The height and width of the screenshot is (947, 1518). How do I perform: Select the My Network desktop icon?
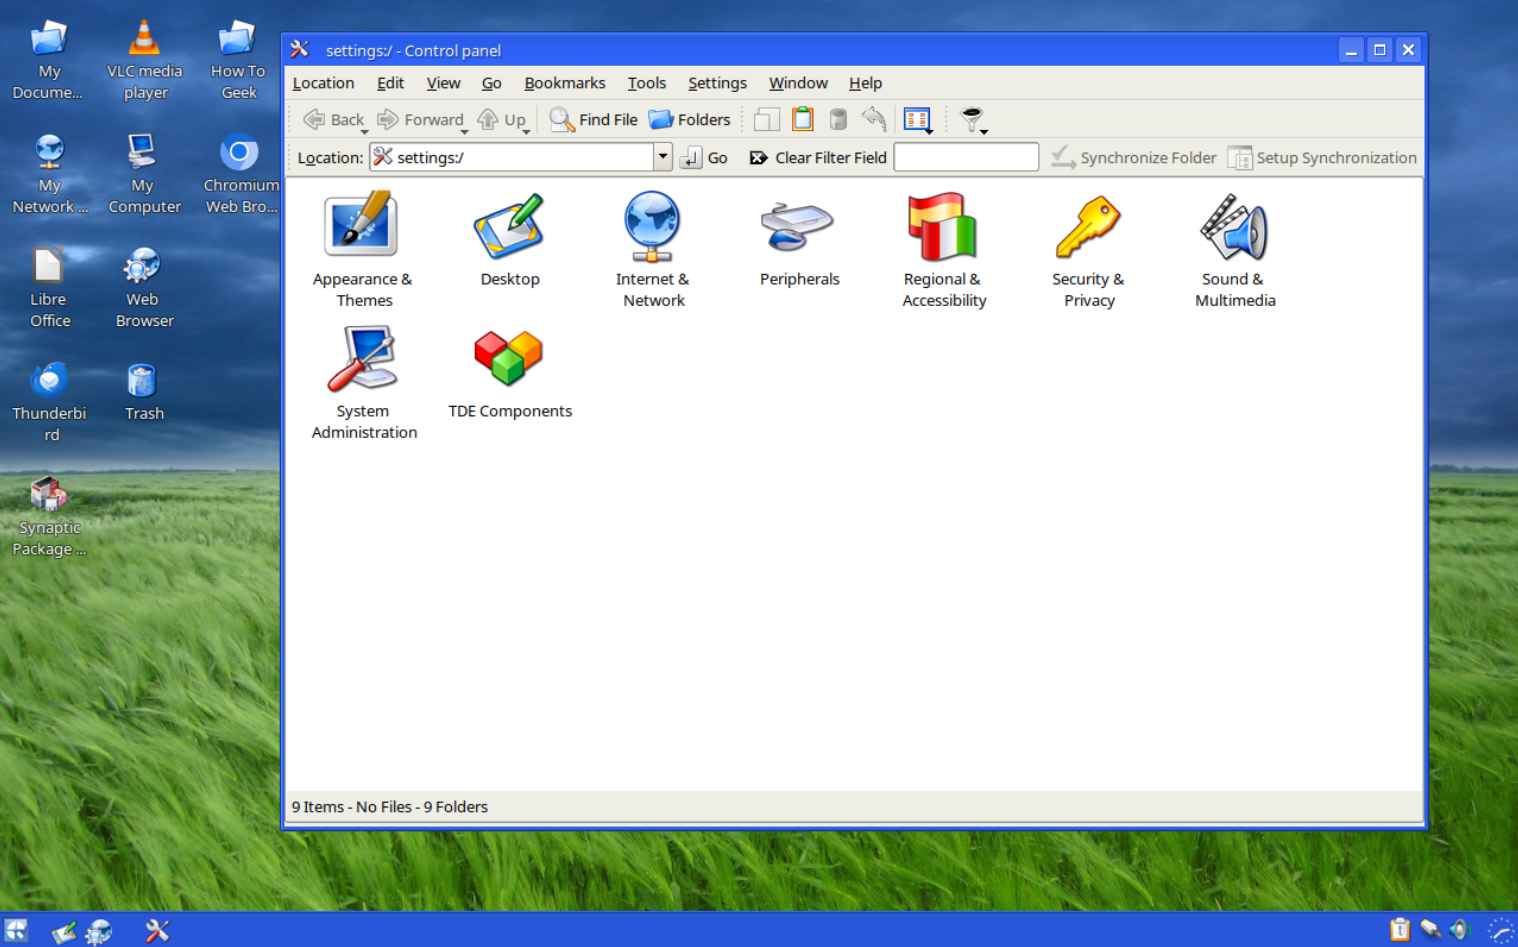click(49, 174)
